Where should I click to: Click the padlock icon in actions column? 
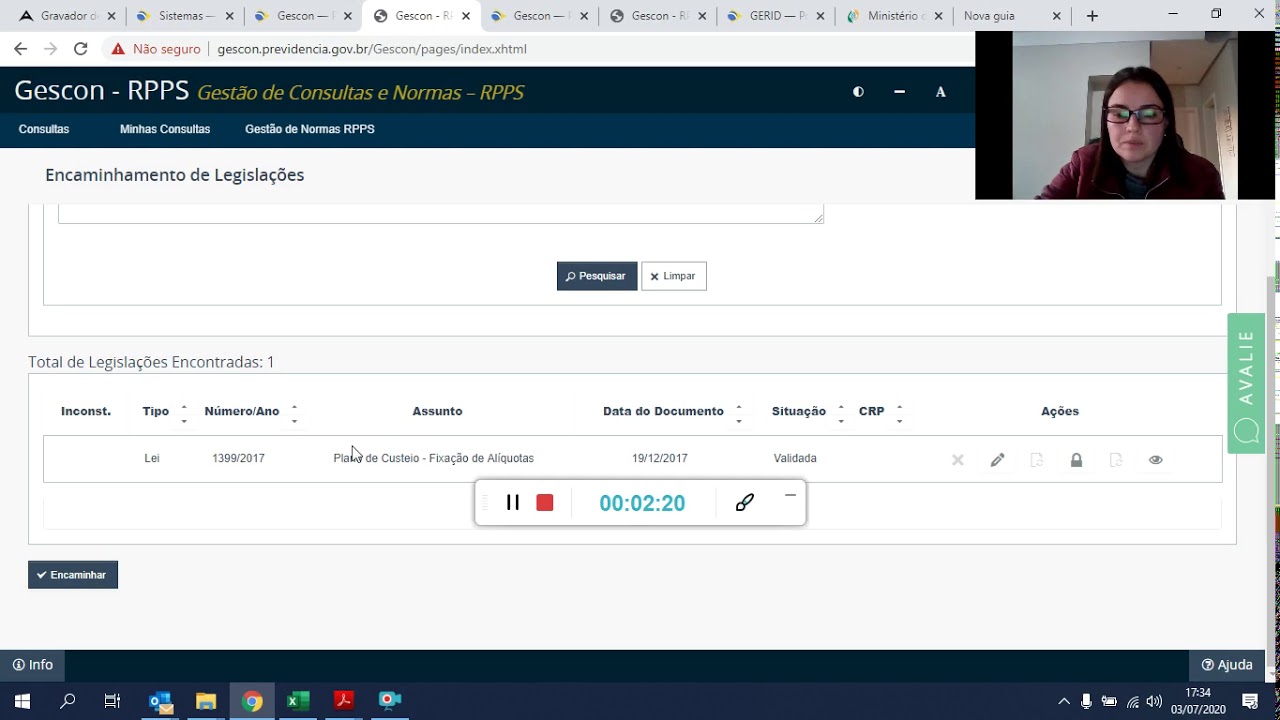pos(1076,460)
